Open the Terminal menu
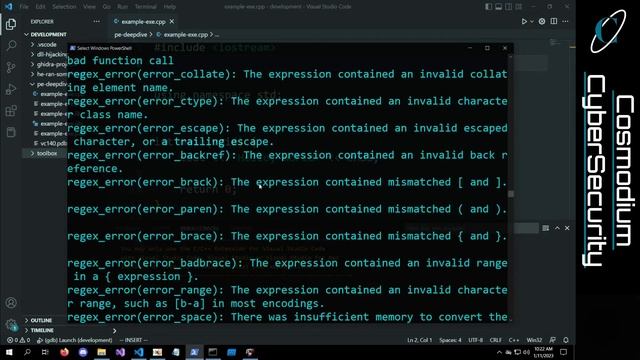 pyautogui.click(x=146, y=7)
